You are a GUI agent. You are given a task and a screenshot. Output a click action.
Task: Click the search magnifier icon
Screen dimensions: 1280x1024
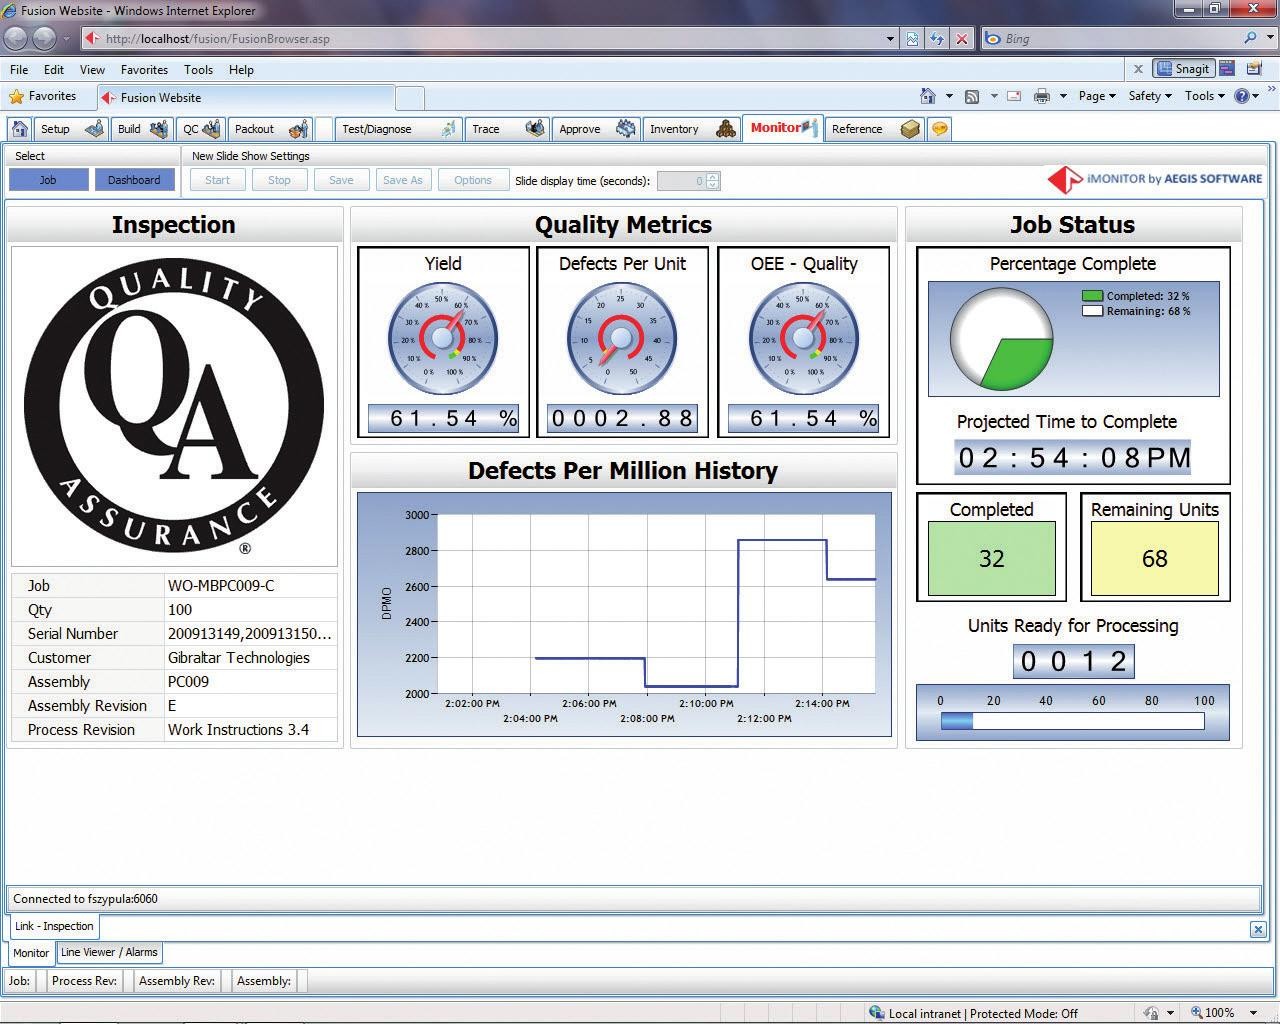(1251, 38)
